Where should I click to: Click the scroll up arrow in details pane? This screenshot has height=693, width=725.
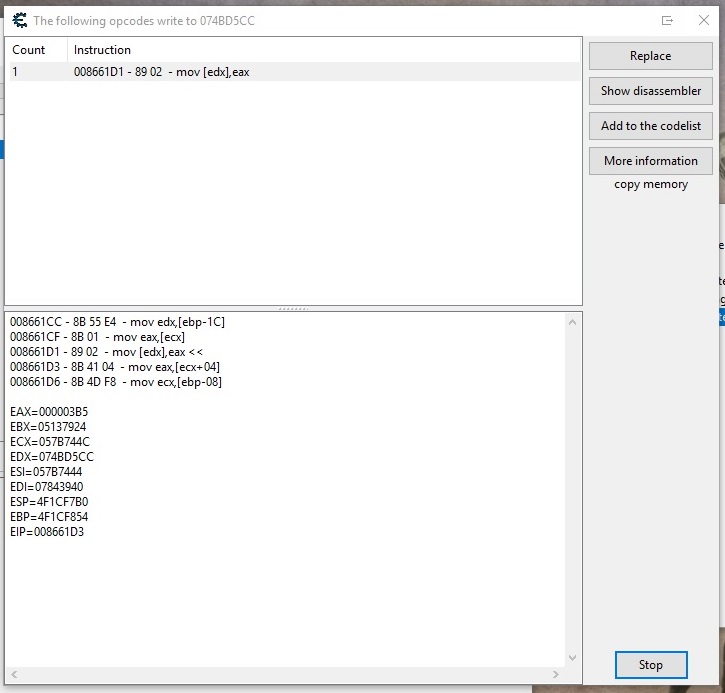click(x=572, y=322)
